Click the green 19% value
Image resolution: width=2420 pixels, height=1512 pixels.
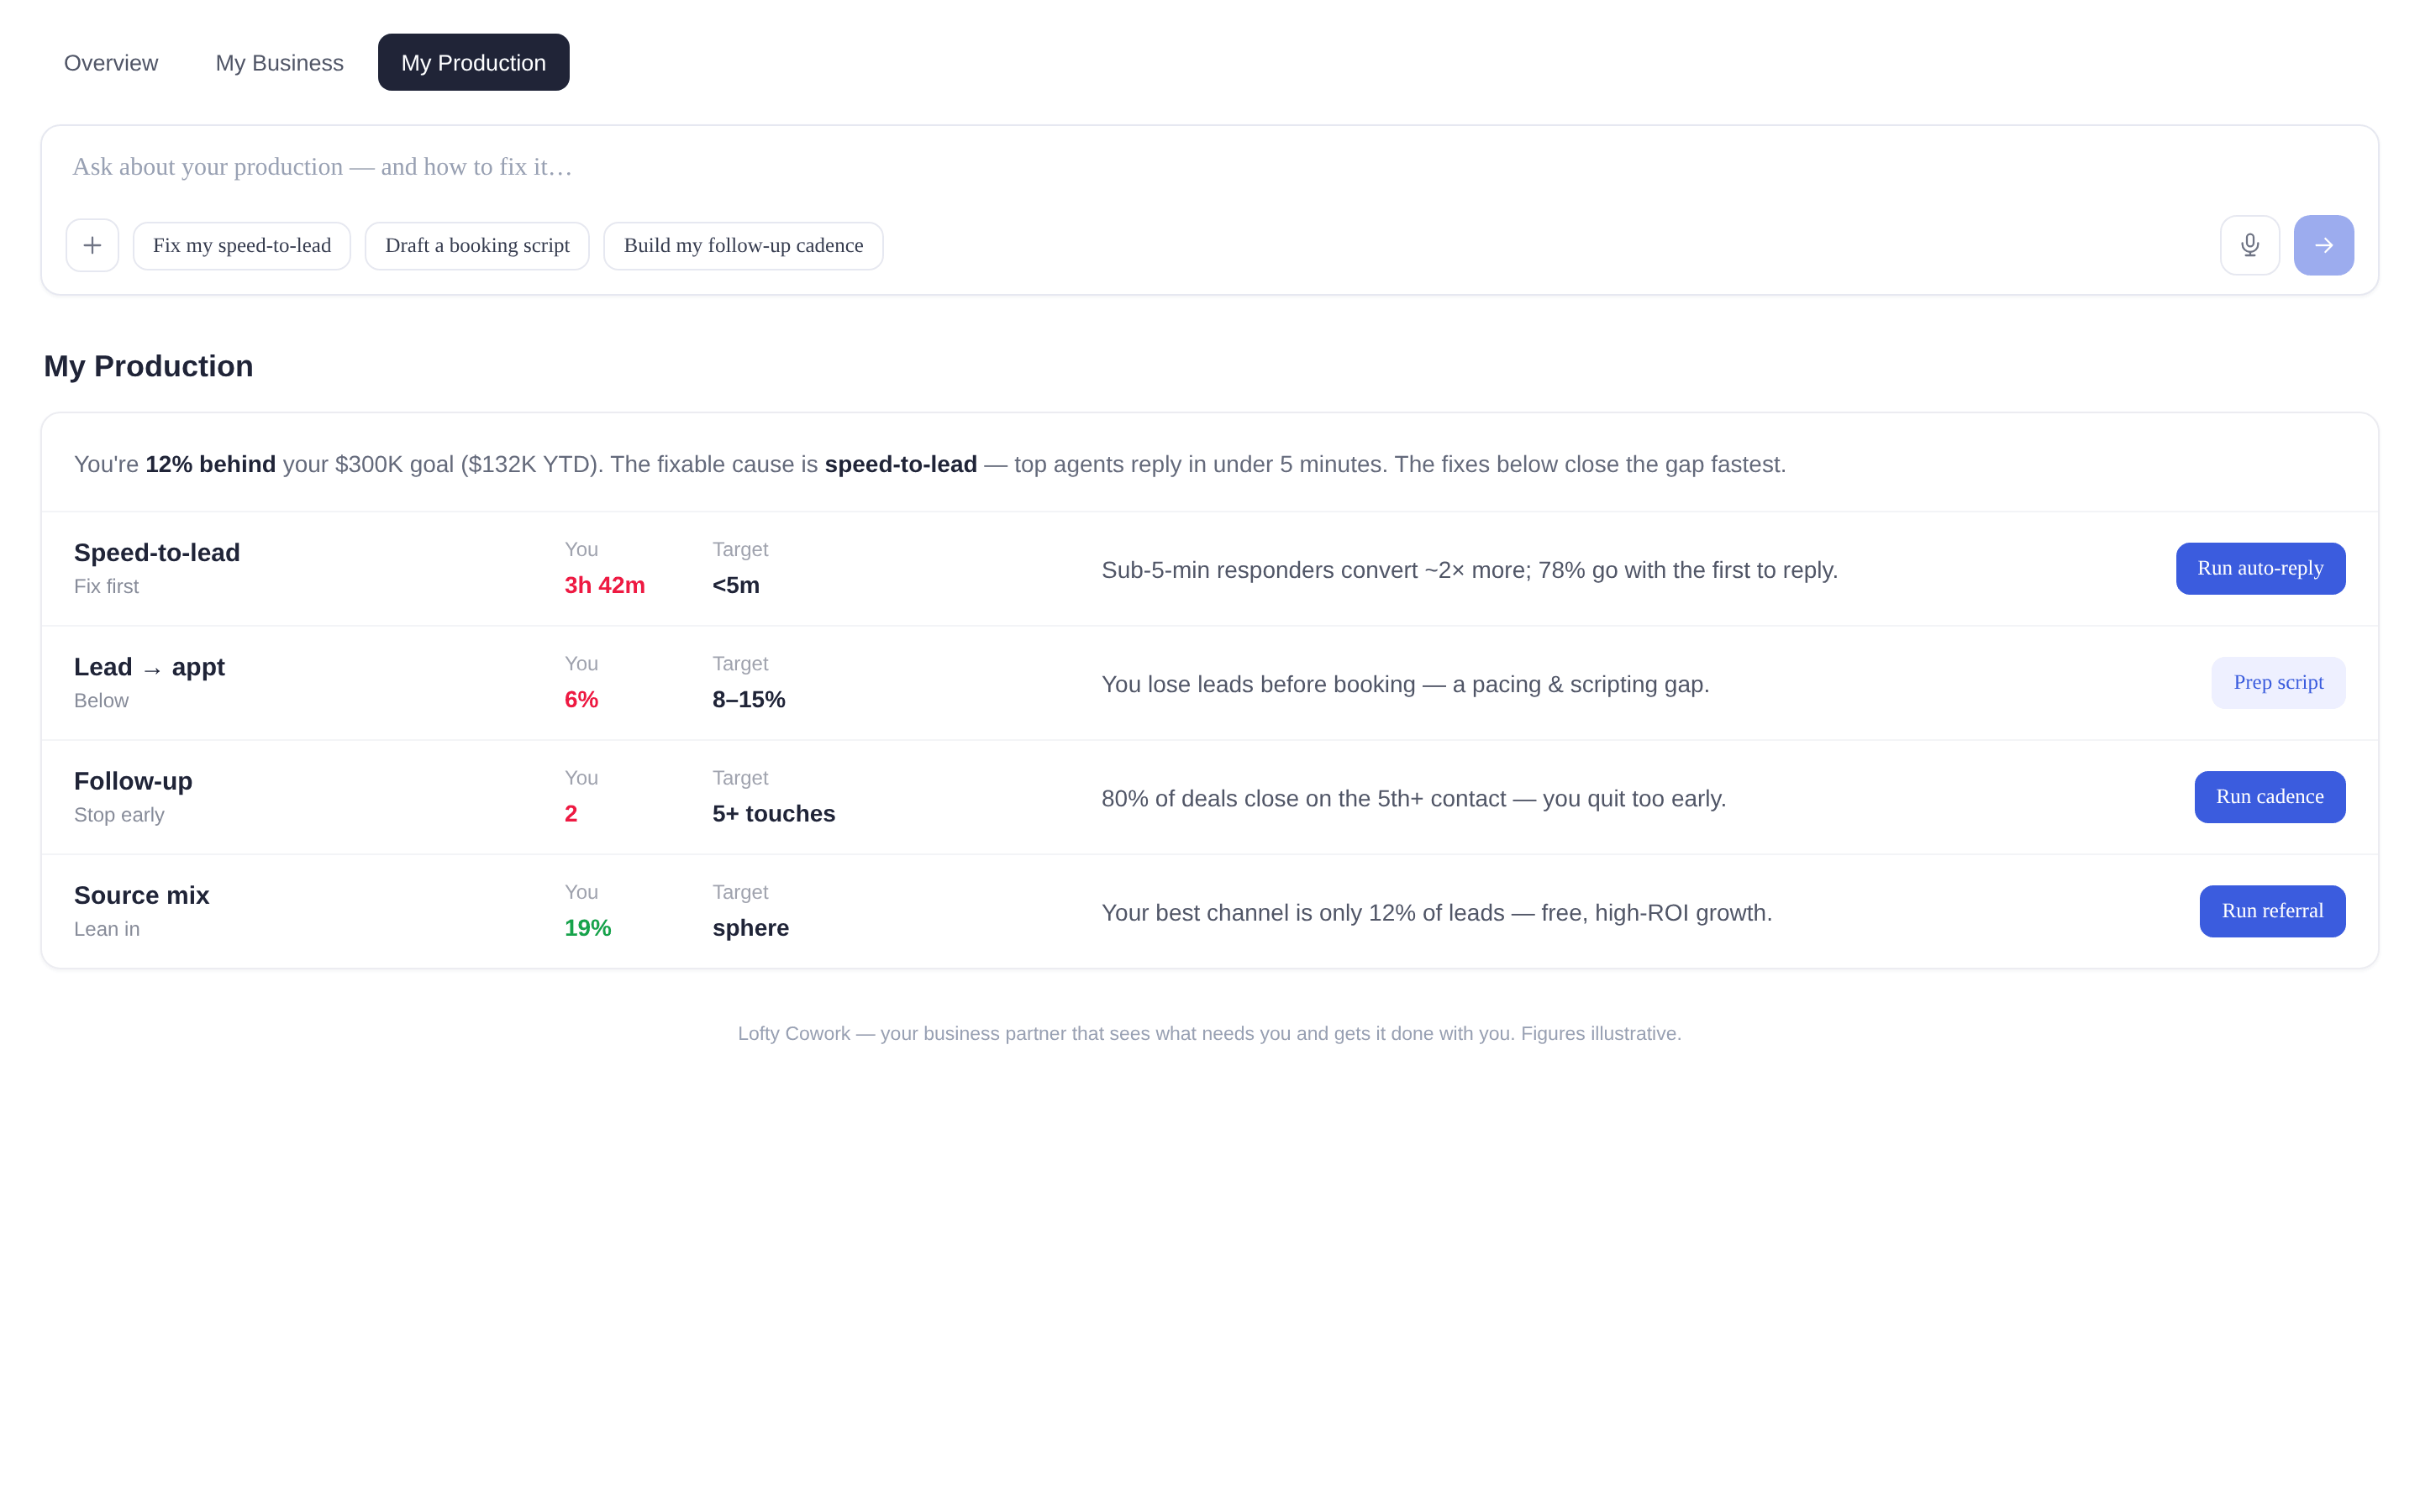[x=588, y=927]
